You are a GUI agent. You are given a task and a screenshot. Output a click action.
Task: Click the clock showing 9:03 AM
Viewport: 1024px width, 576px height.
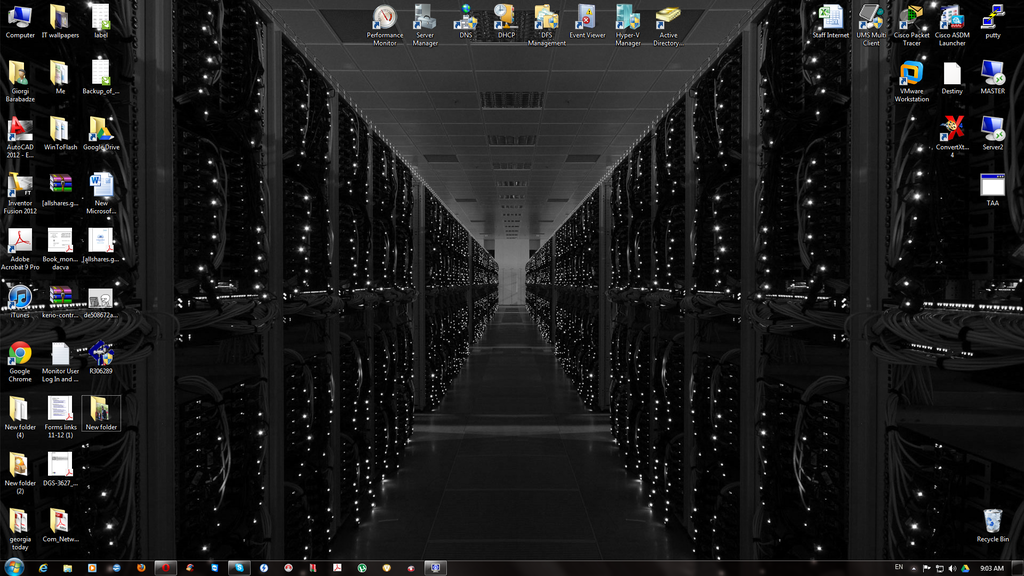[x=991, y=568]
